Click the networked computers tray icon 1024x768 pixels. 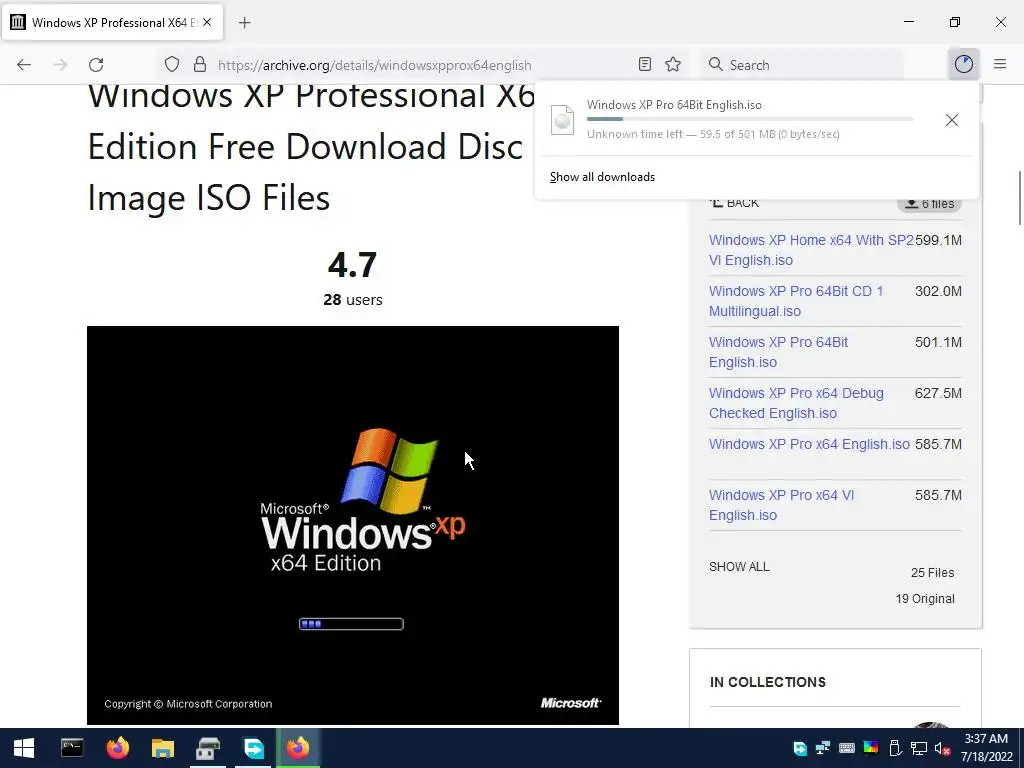[823, 748]
